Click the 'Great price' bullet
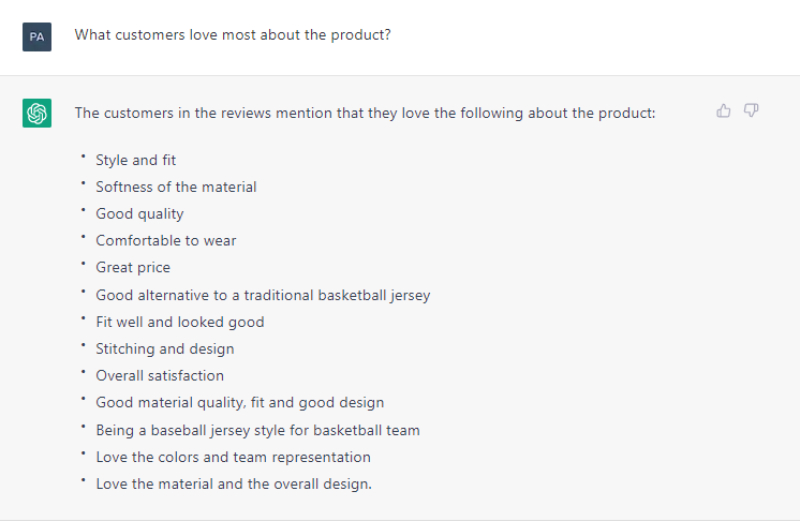The height and width of the screenshot is (521, 800). tap(133, 267)
